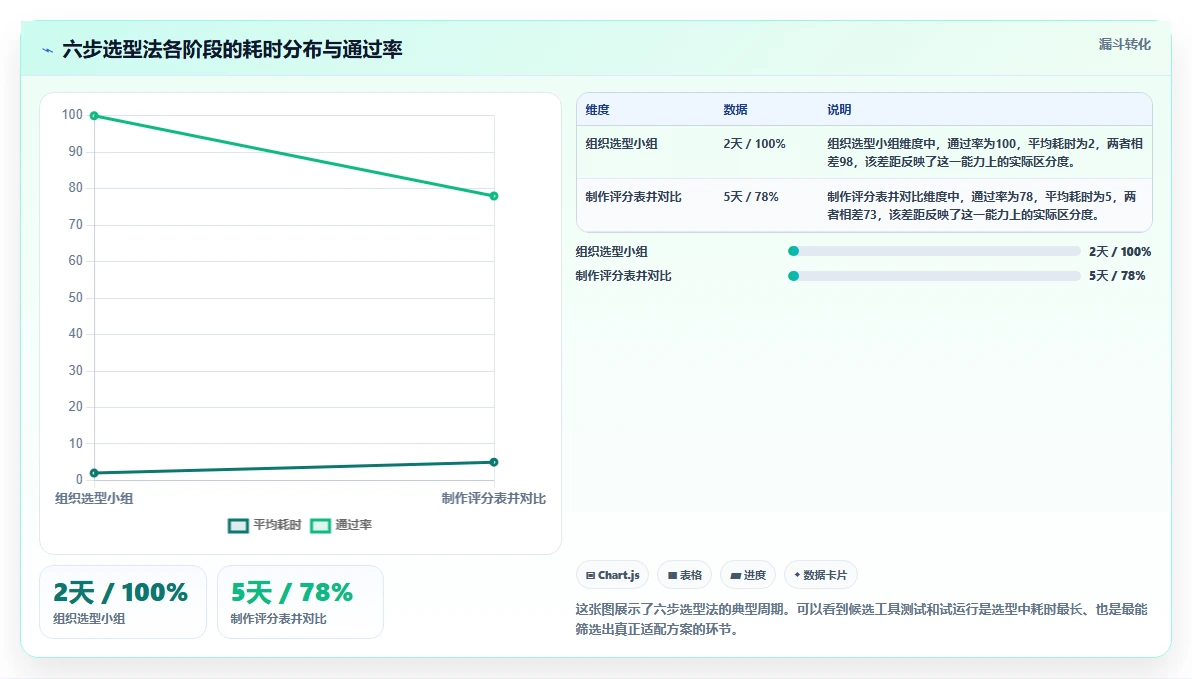1192x679 pixels.
Task: Click the 5天 / 78% value beside progress bar
Action: click(1117, 276)
